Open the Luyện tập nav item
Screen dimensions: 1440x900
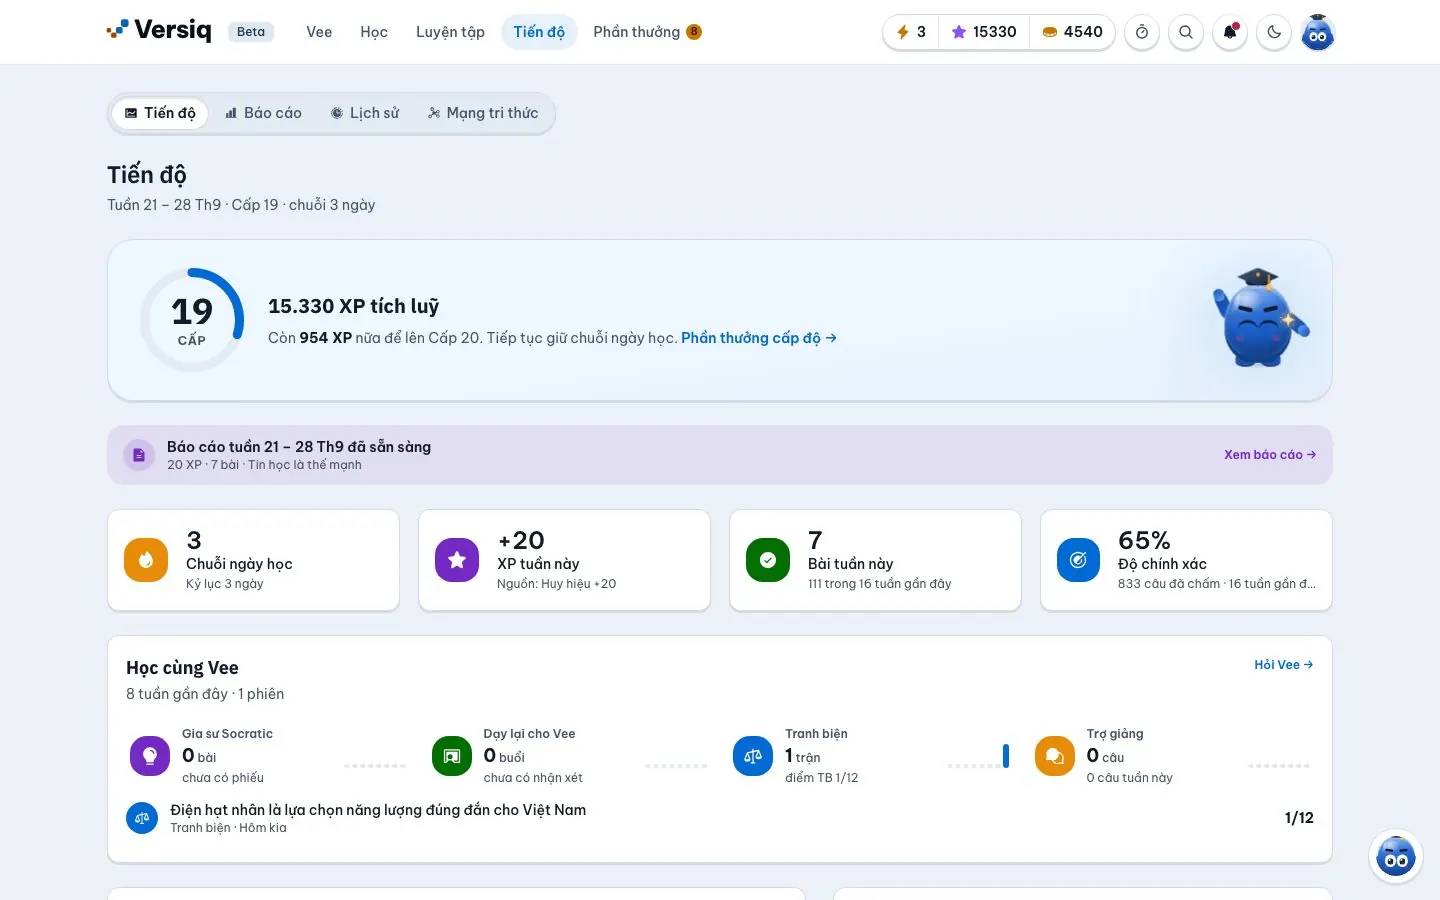click(x=450, y=32)
